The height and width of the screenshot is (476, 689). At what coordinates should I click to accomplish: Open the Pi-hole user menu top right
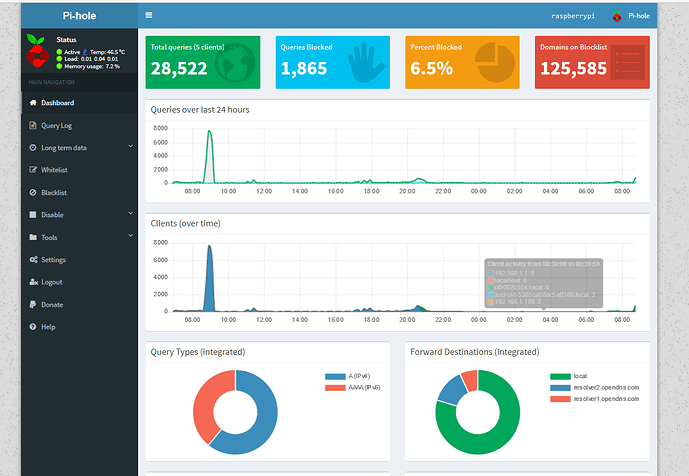tap(631, 16)
